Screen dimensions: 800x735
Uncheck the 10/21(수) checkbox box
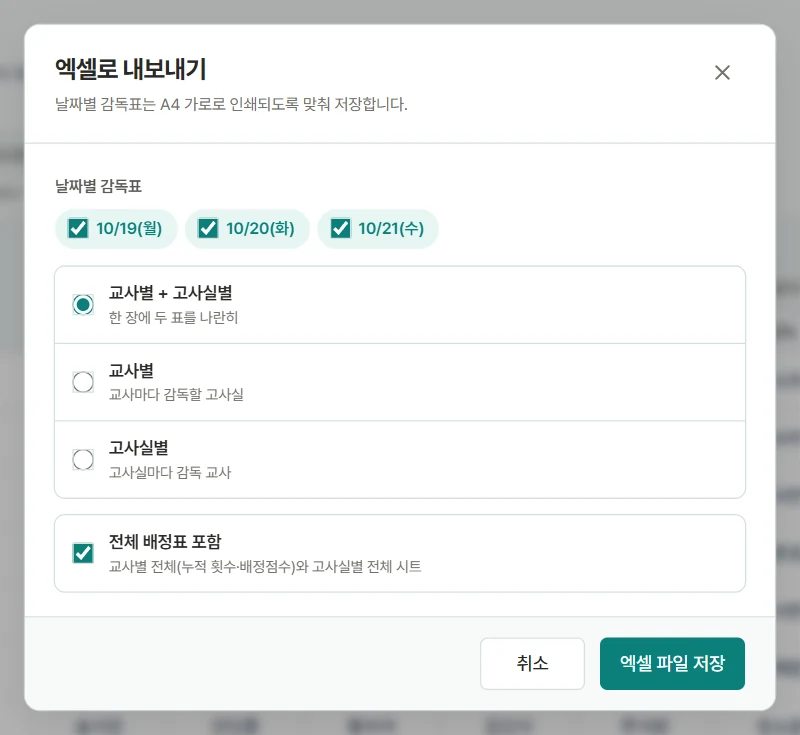click(x=340, y=229)
